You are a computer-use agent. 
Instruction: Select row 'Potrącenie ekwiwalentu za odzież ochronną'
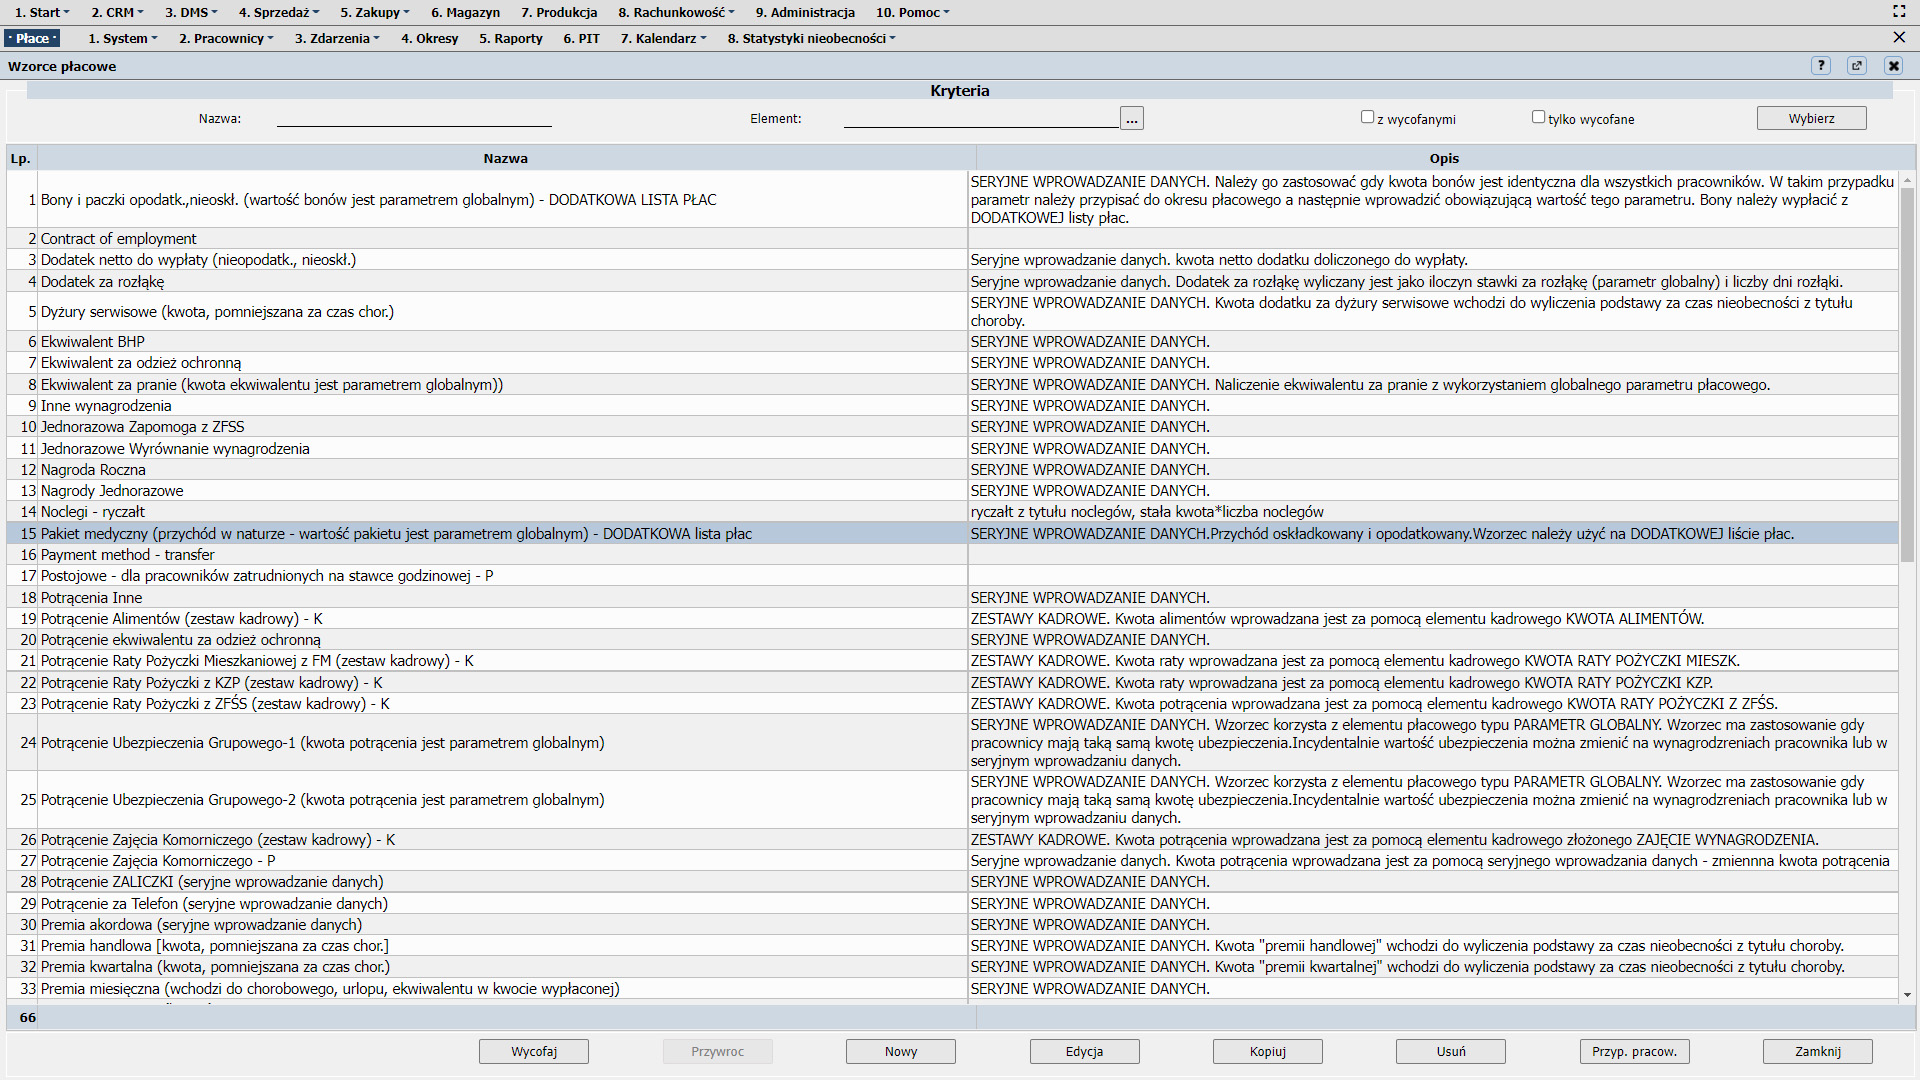tap(952, 640)
